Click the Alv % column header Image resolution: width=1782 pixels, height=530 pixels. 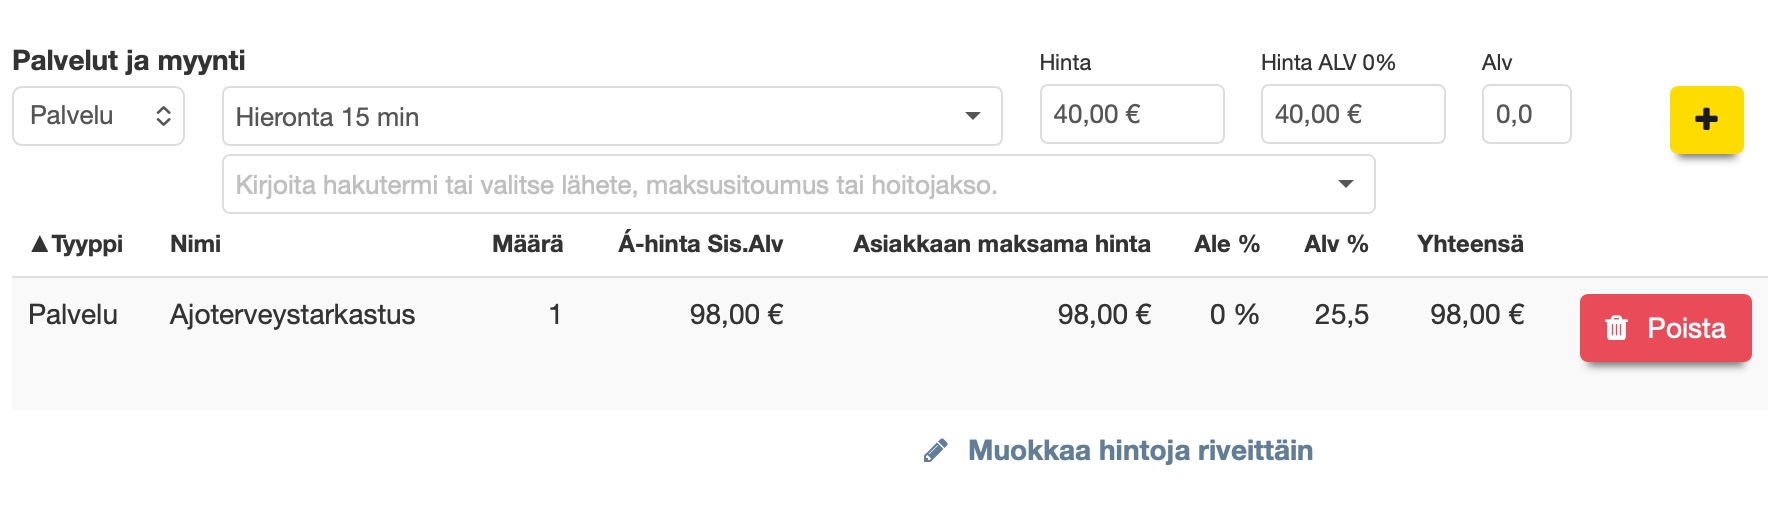pyautogui.click(x=1336, y=244)
